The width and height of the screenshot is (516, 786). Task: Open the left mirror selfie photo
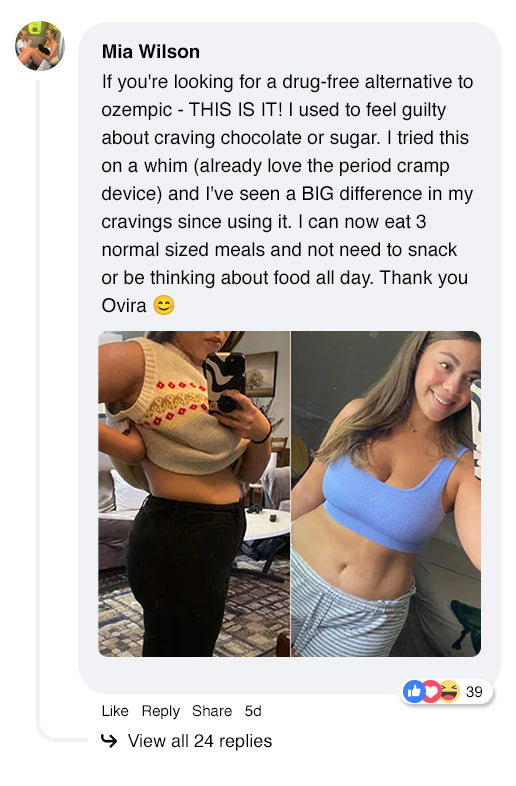[194, 494]
